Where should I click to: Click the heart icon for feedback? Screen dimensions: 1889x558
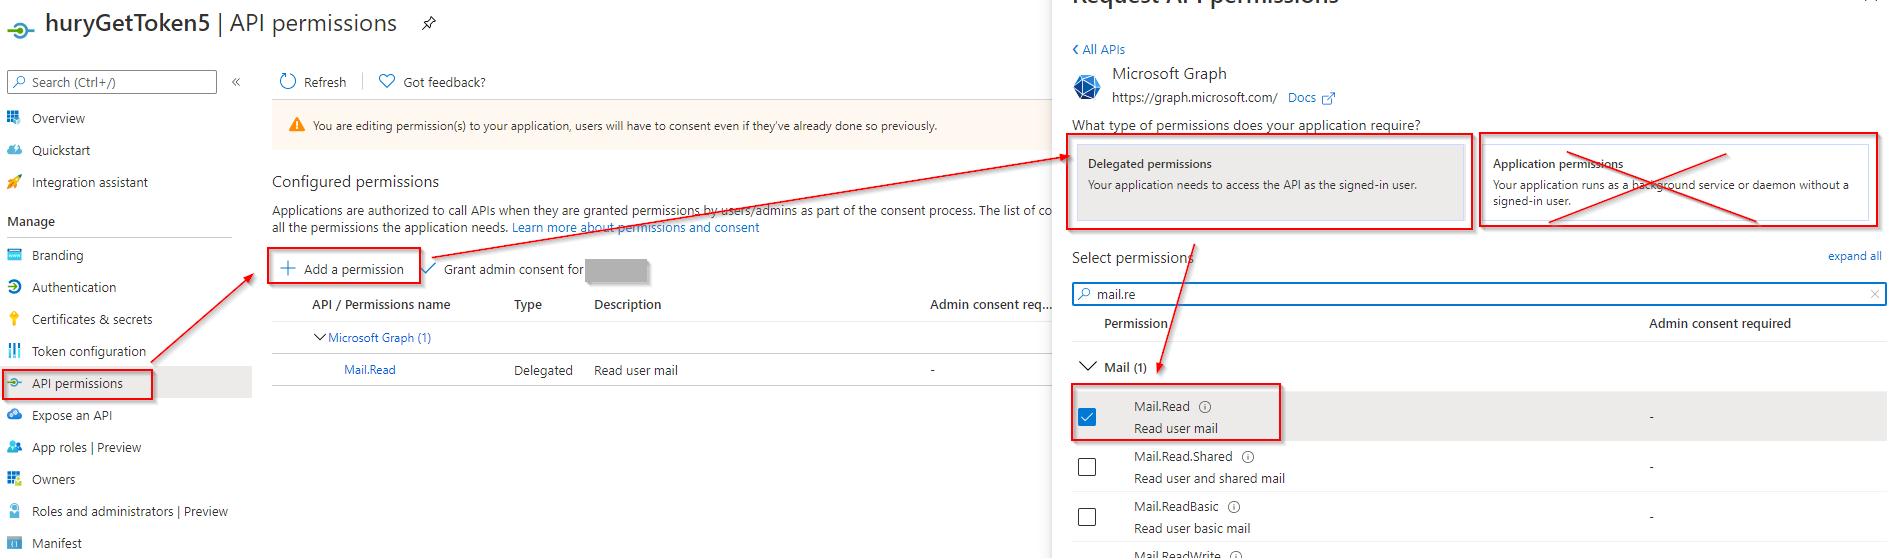point(387,81)
